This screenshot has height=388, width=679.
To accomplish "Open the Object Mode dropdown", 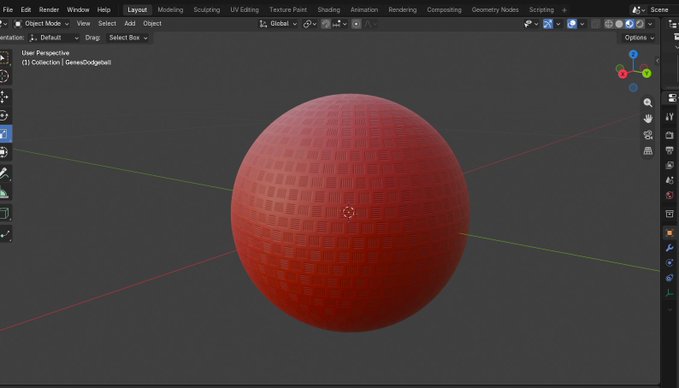I will point(42,23).
